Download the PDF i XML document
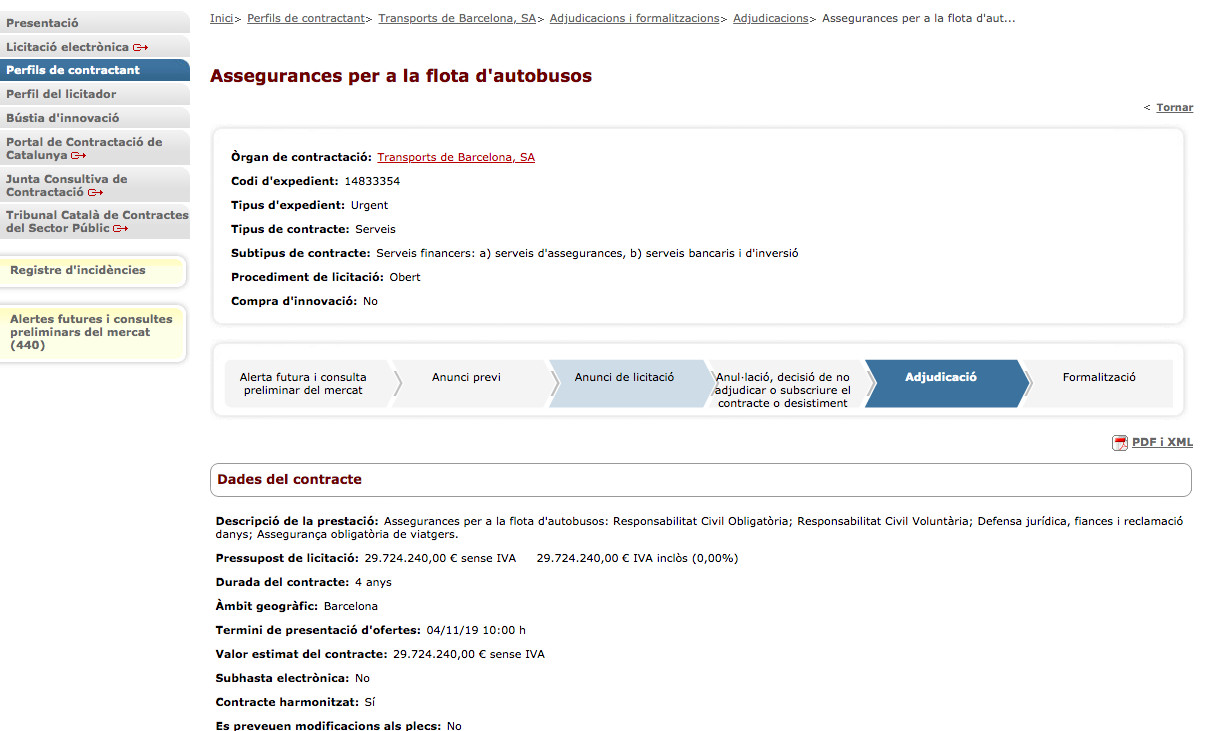1214x731 pixels. (x=1162, y=442)
